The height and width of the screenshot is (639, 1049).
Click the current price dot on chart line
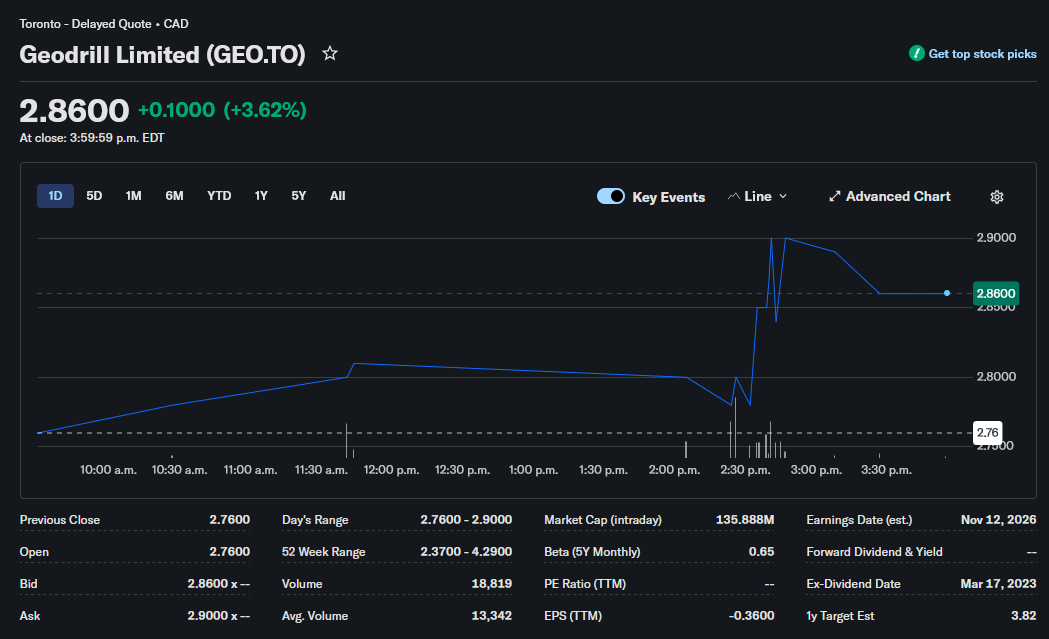947,293
